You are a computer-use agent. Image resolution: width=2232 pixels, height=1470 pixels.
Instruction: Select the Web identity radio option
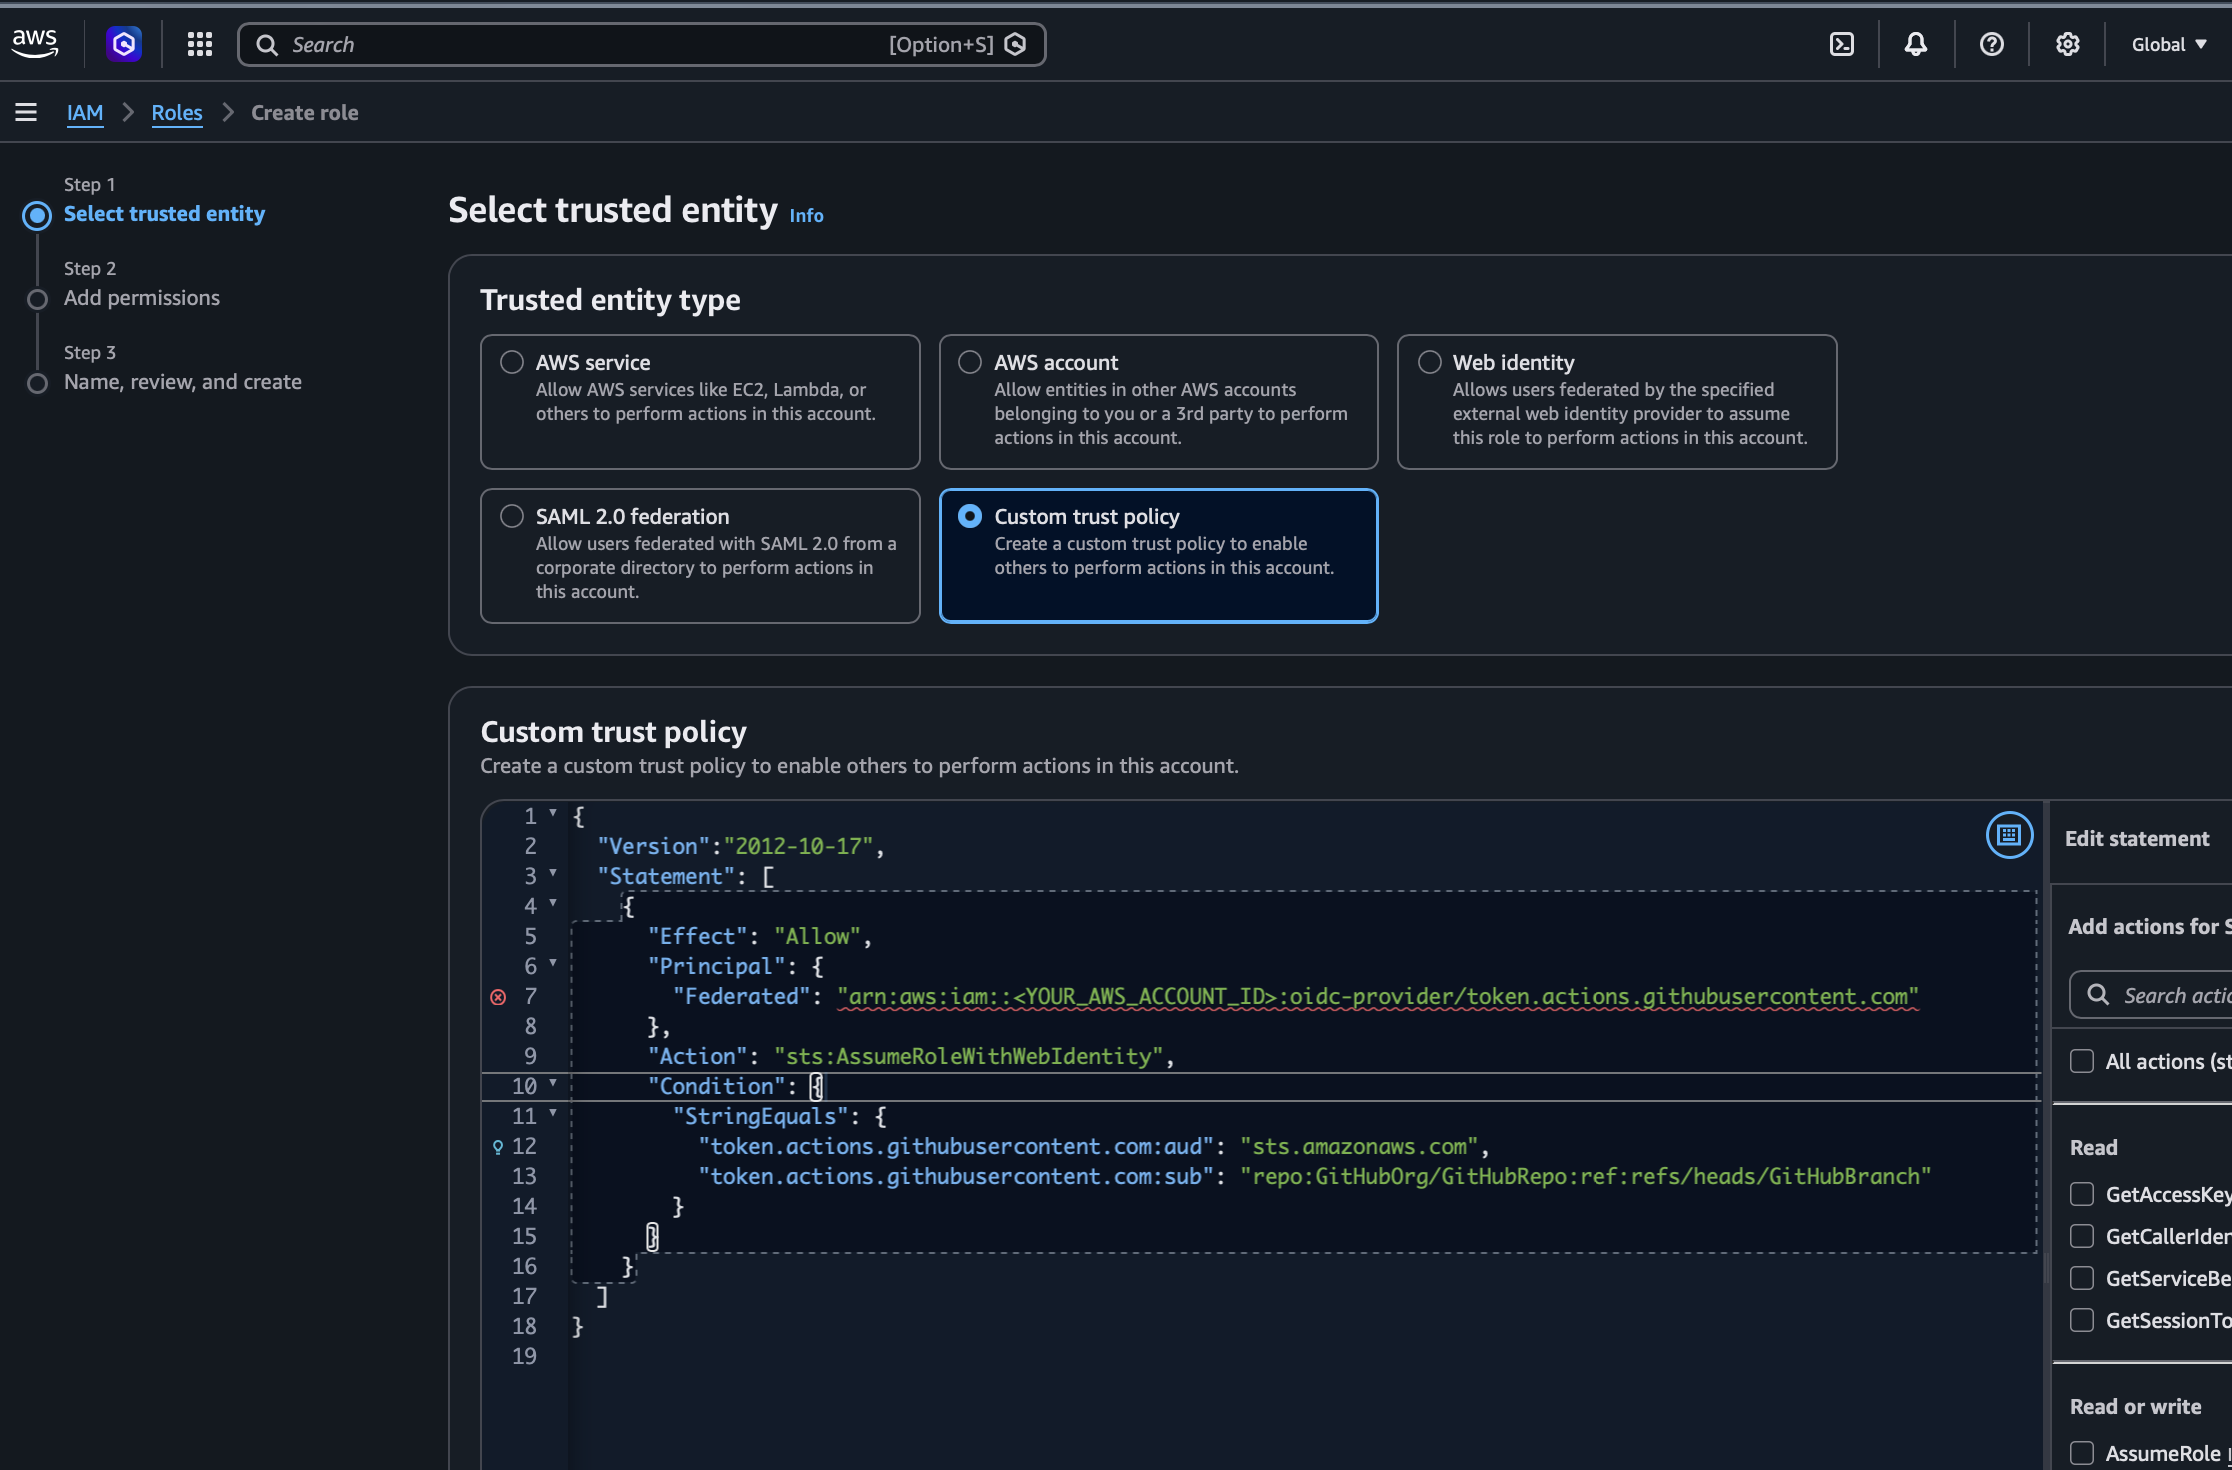tap(1430, 362)
